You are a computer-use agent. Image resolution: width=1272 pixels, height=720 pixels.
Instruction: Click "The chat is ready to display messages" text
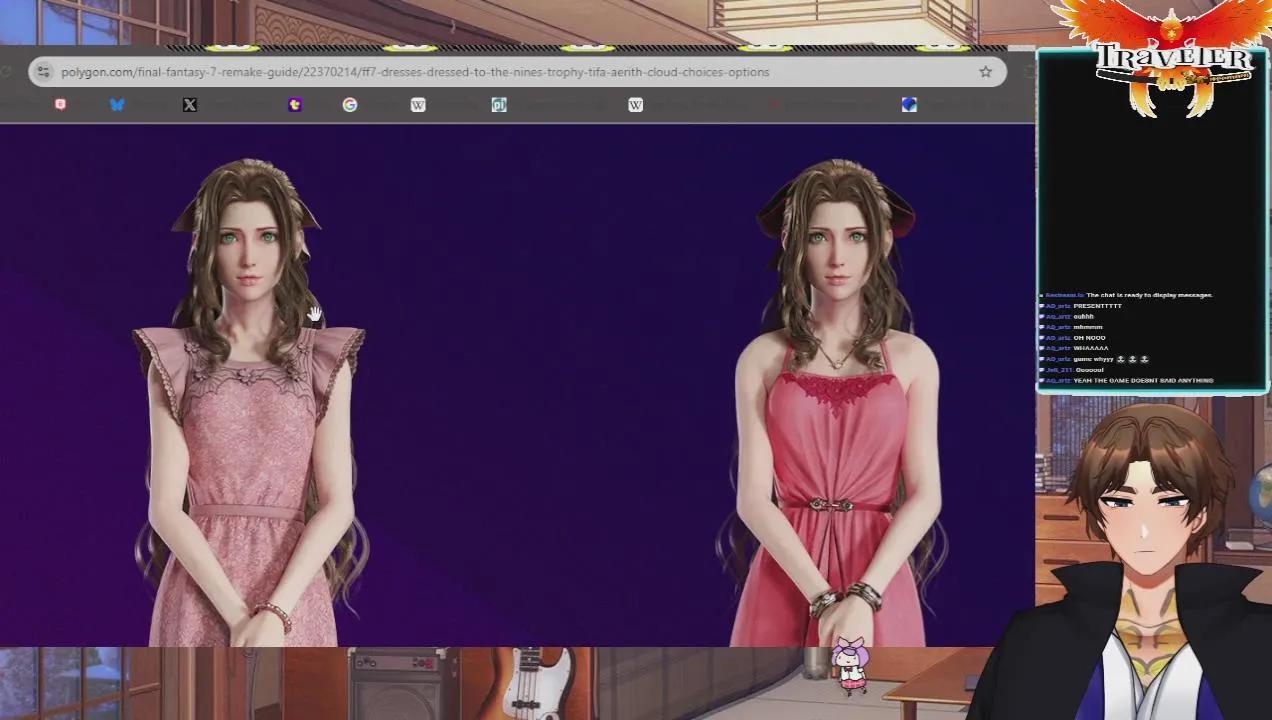pos(1149,295)
